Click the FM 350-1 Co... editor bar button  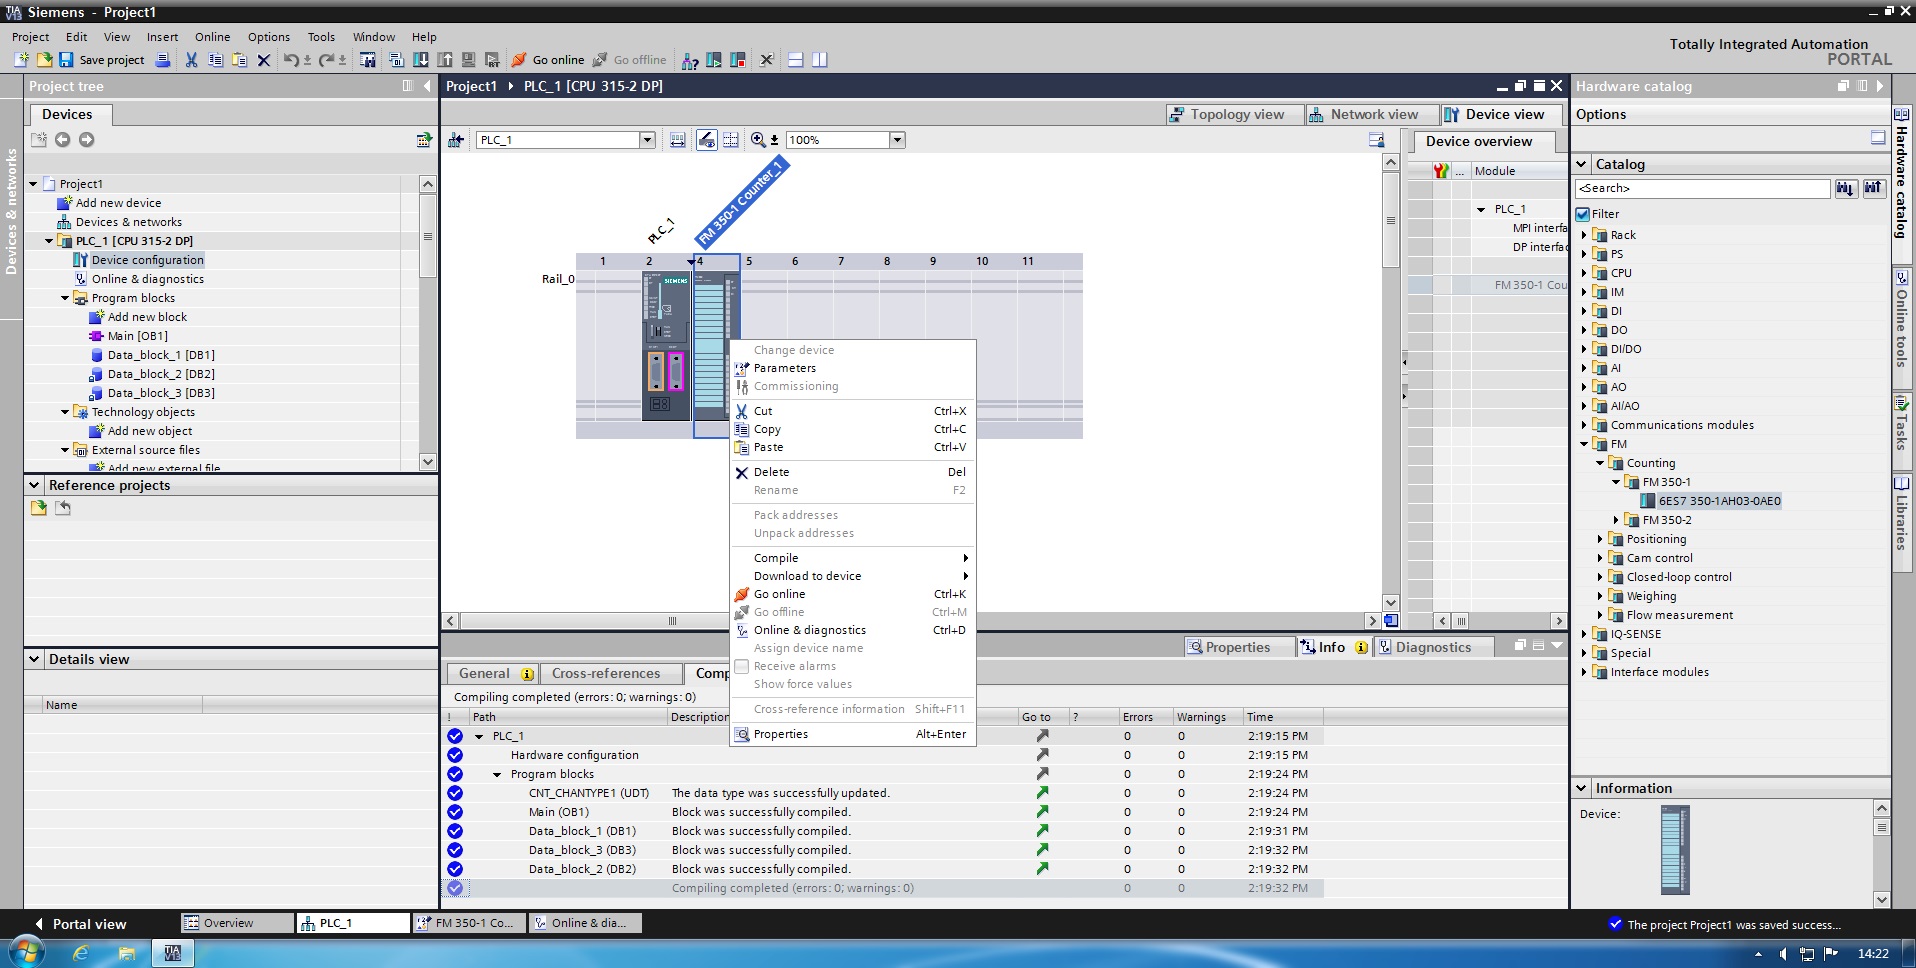[x=469, y=923]
